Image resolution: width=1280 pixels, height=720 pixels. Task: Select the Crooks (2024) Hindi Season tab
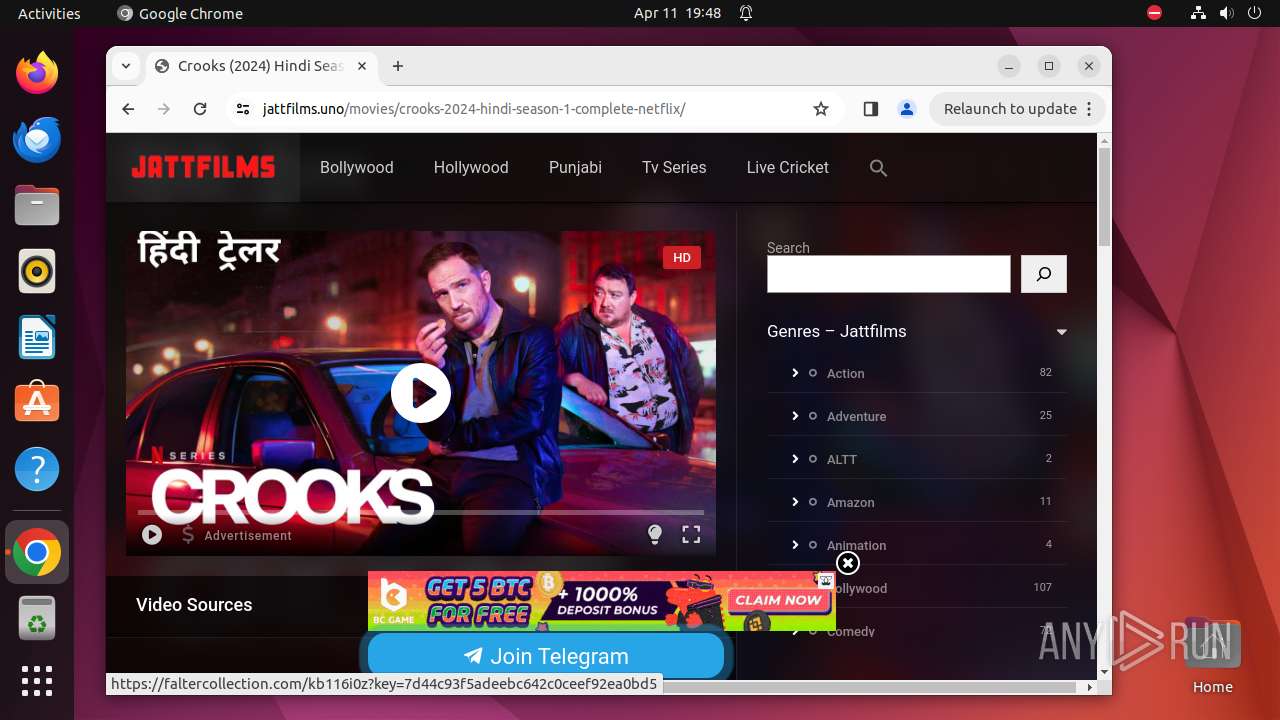263,66
